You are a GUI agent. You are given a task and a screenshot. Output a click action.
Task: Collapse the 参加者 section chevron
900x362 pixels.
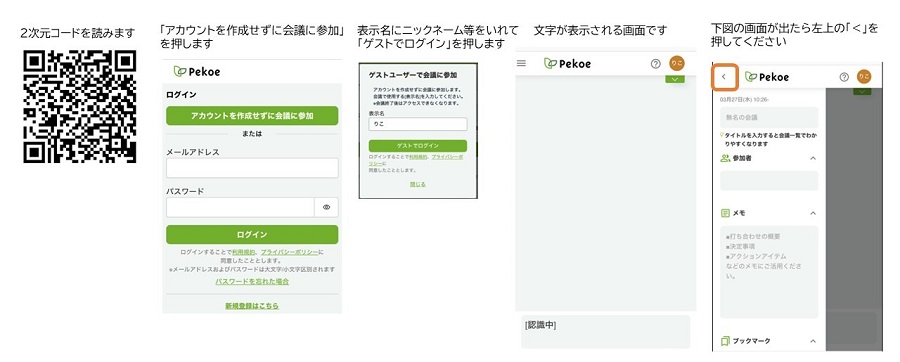point(813,158)
